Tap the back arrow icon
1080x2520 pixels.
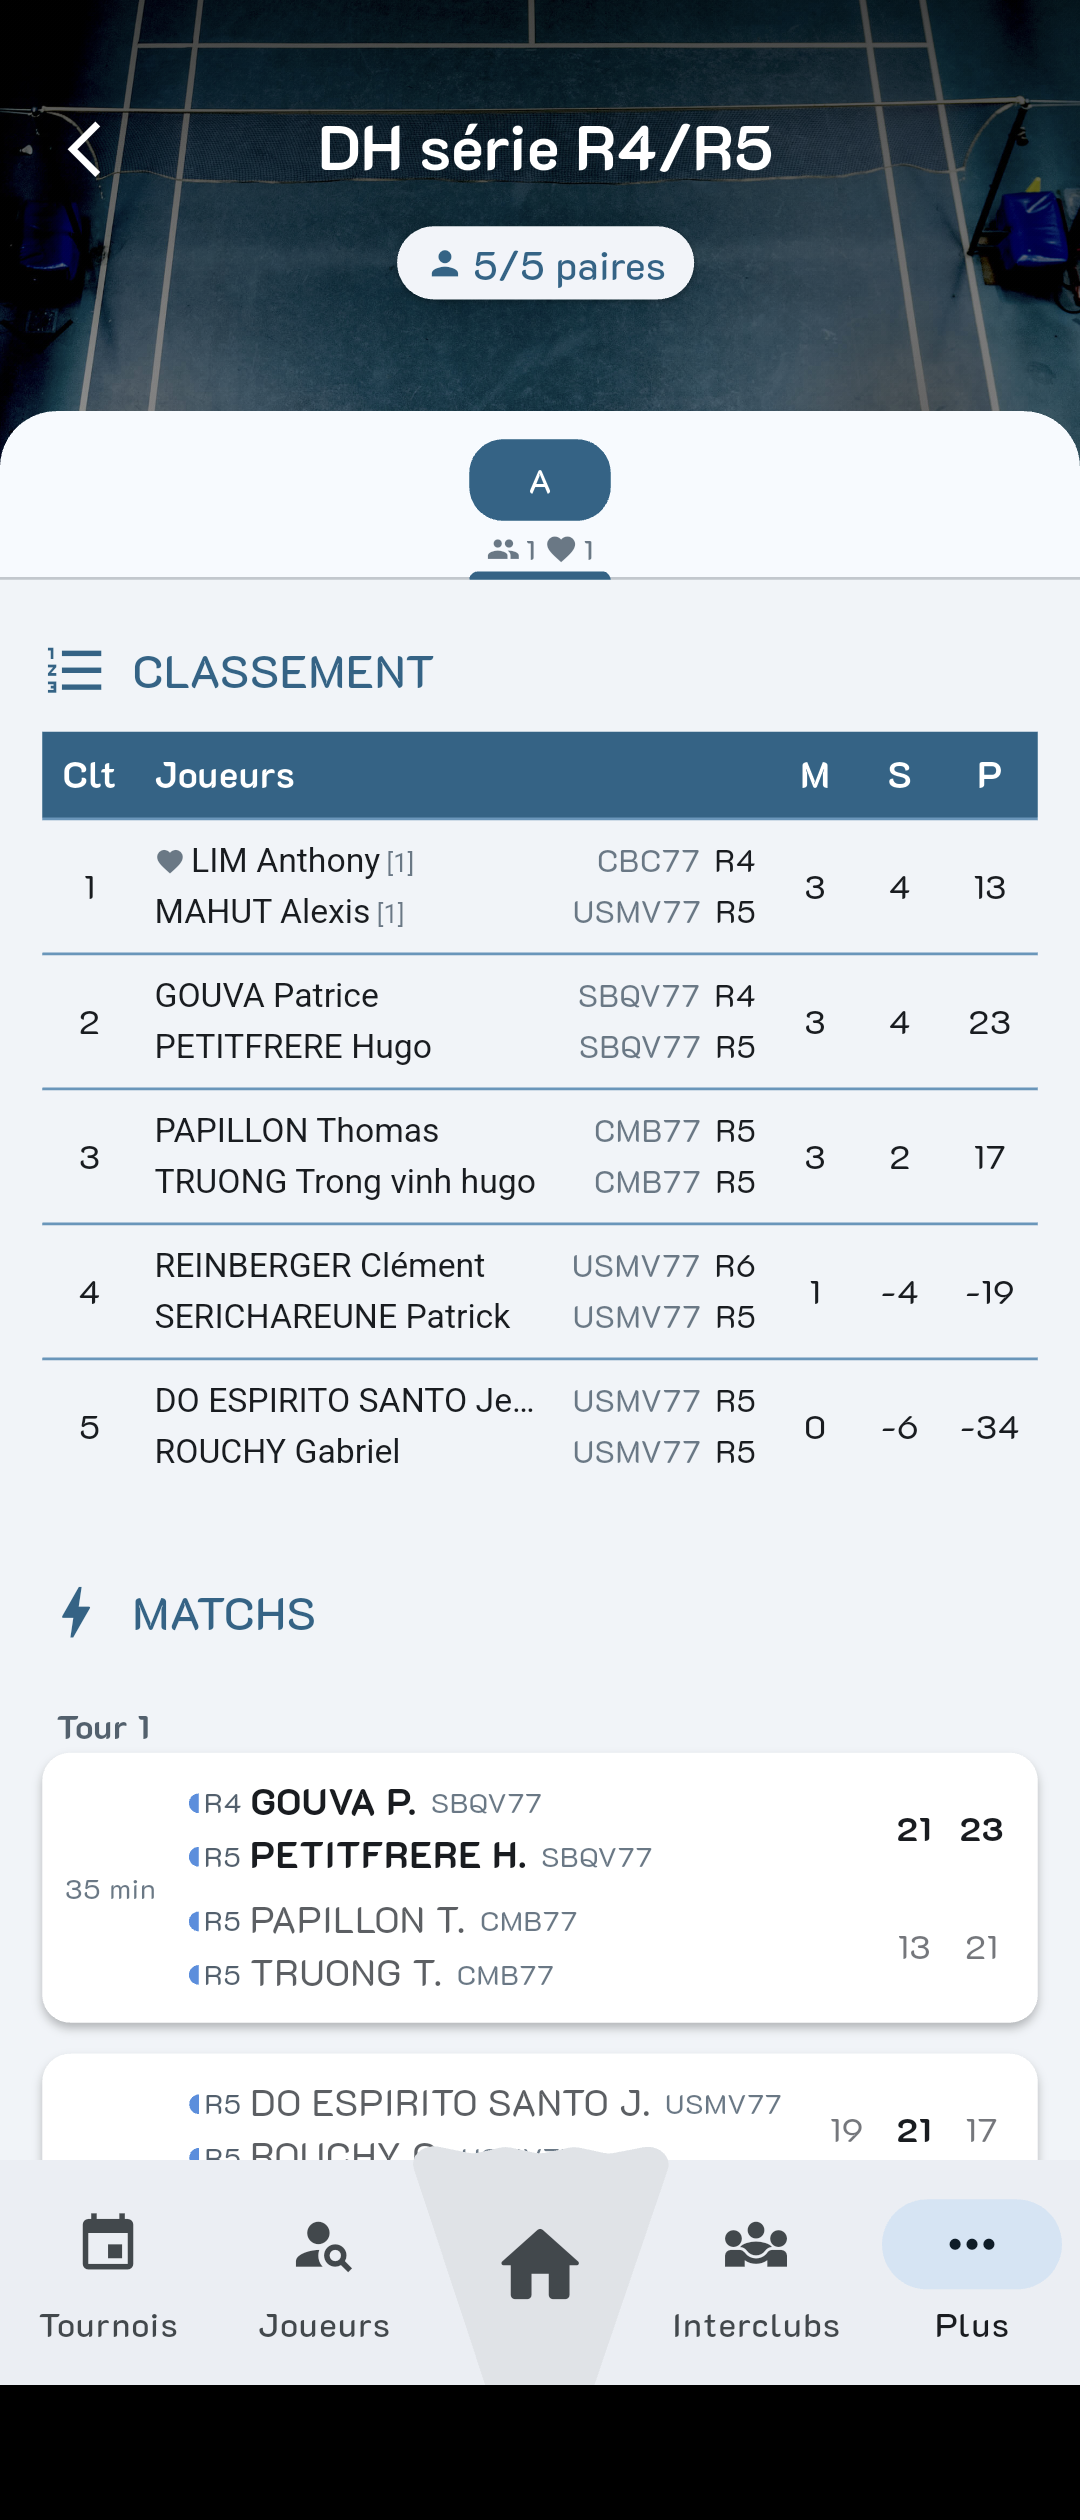click(85, 150)
